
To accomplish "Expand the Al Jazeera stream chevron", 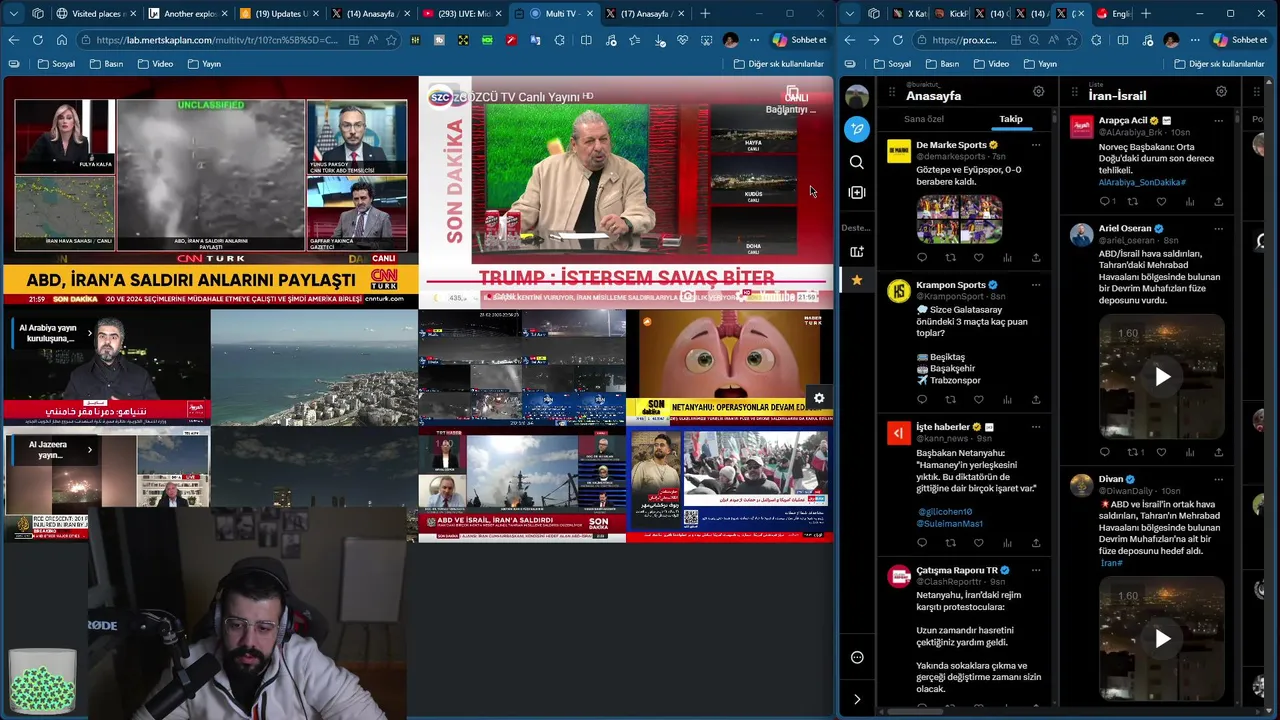I will 90,449.
